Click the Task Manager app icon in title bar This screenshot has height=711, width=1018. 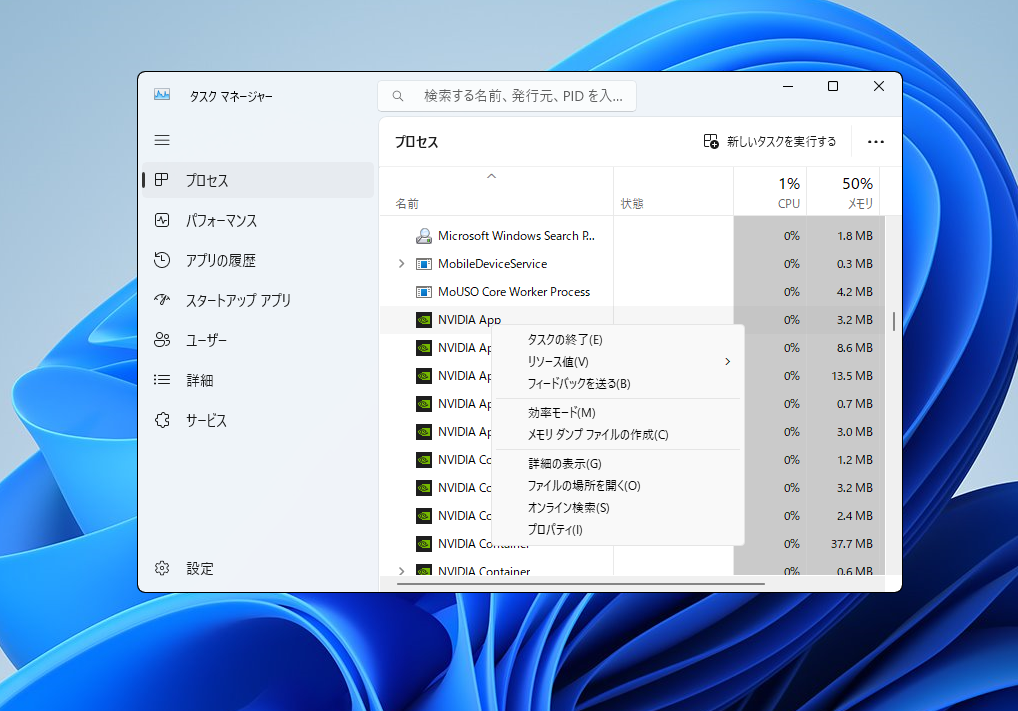(x=162, y=95)
